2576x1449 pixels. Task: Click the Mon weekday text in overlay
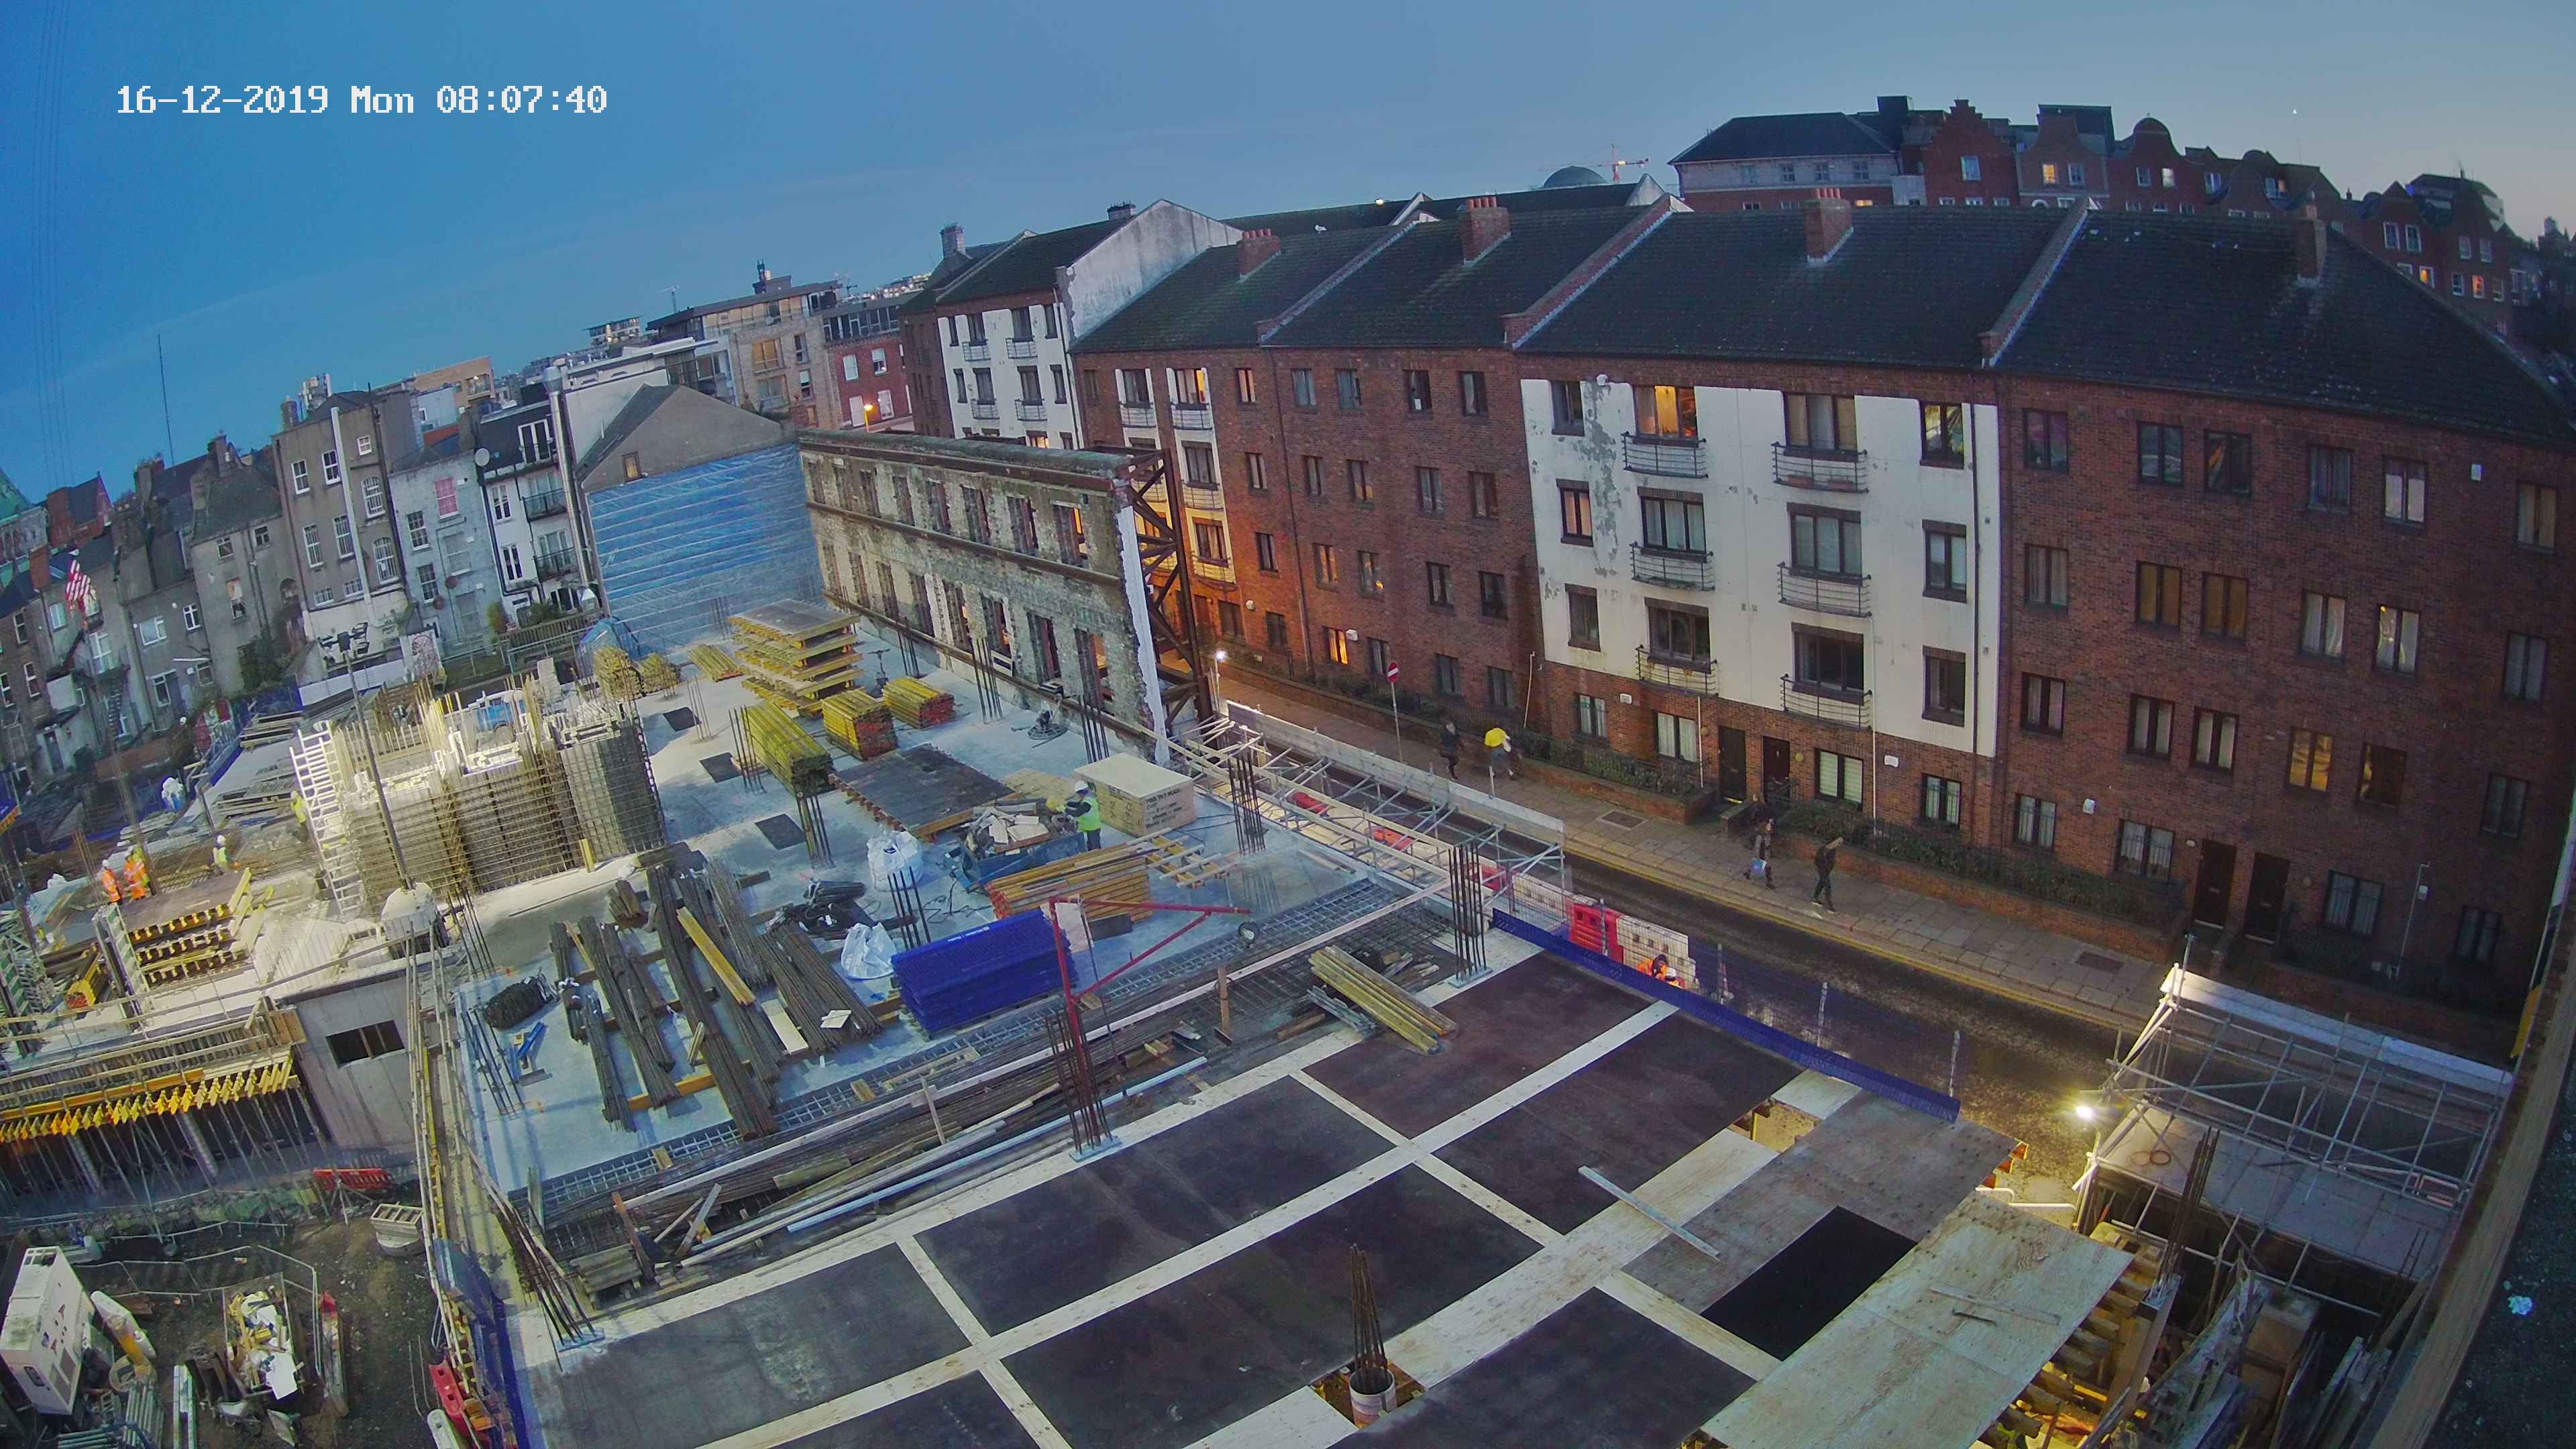(382, 100)
